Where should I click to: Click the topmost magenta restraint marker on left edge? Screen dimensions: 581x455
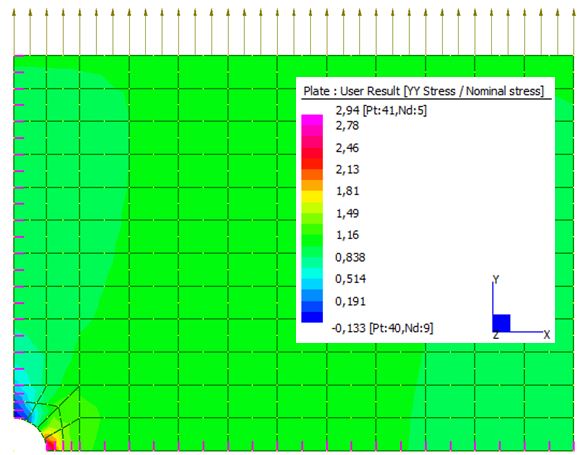19,56
